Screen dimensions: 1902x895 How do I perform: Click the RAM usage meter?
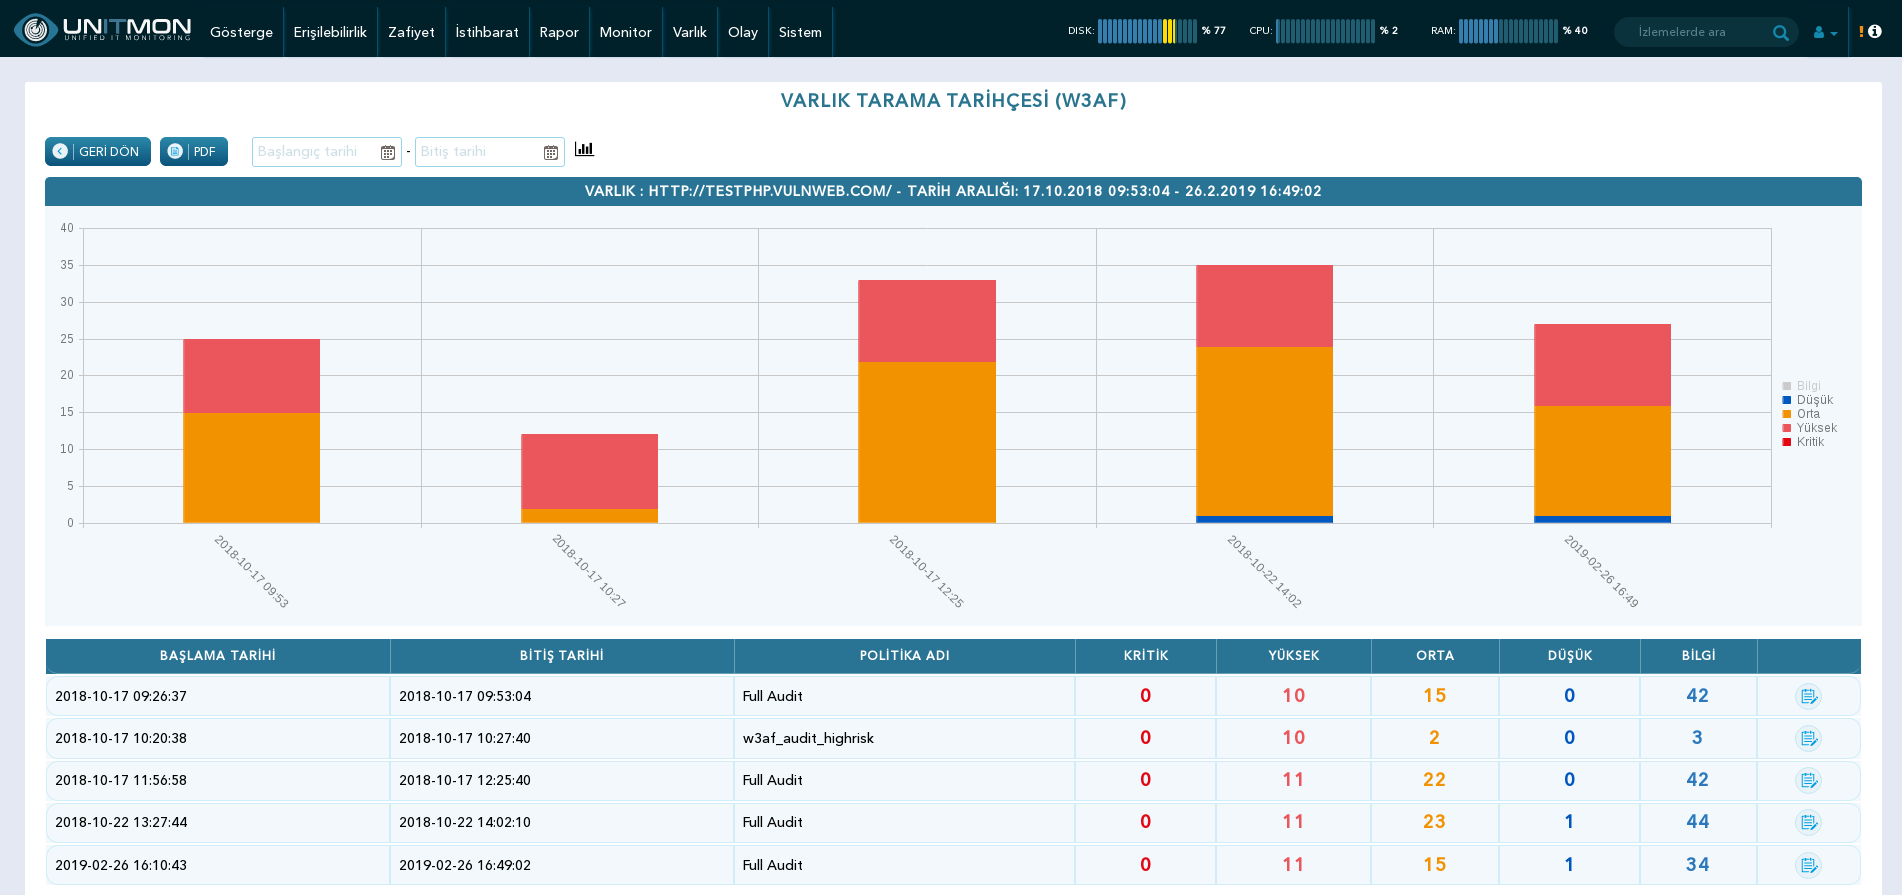click(x=1509, y=31)
